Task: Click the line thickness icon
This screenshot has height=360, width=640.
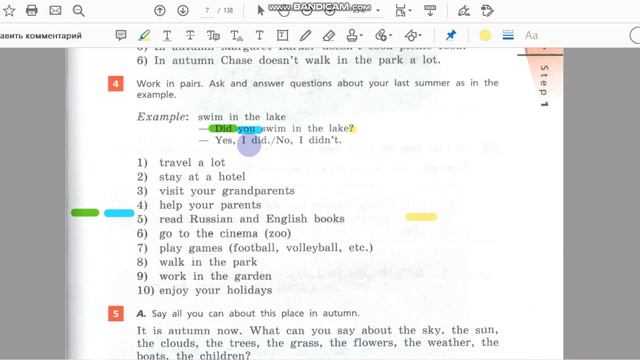Action: [508, 36]
